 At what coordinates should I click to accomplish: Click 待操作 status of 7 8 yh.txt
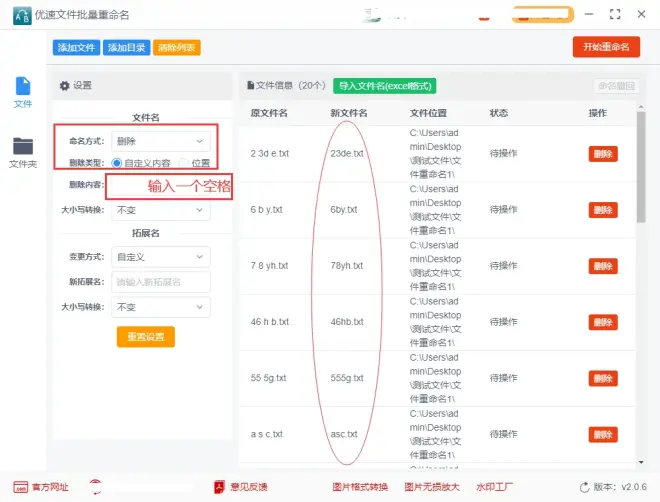tap(503, 266)
